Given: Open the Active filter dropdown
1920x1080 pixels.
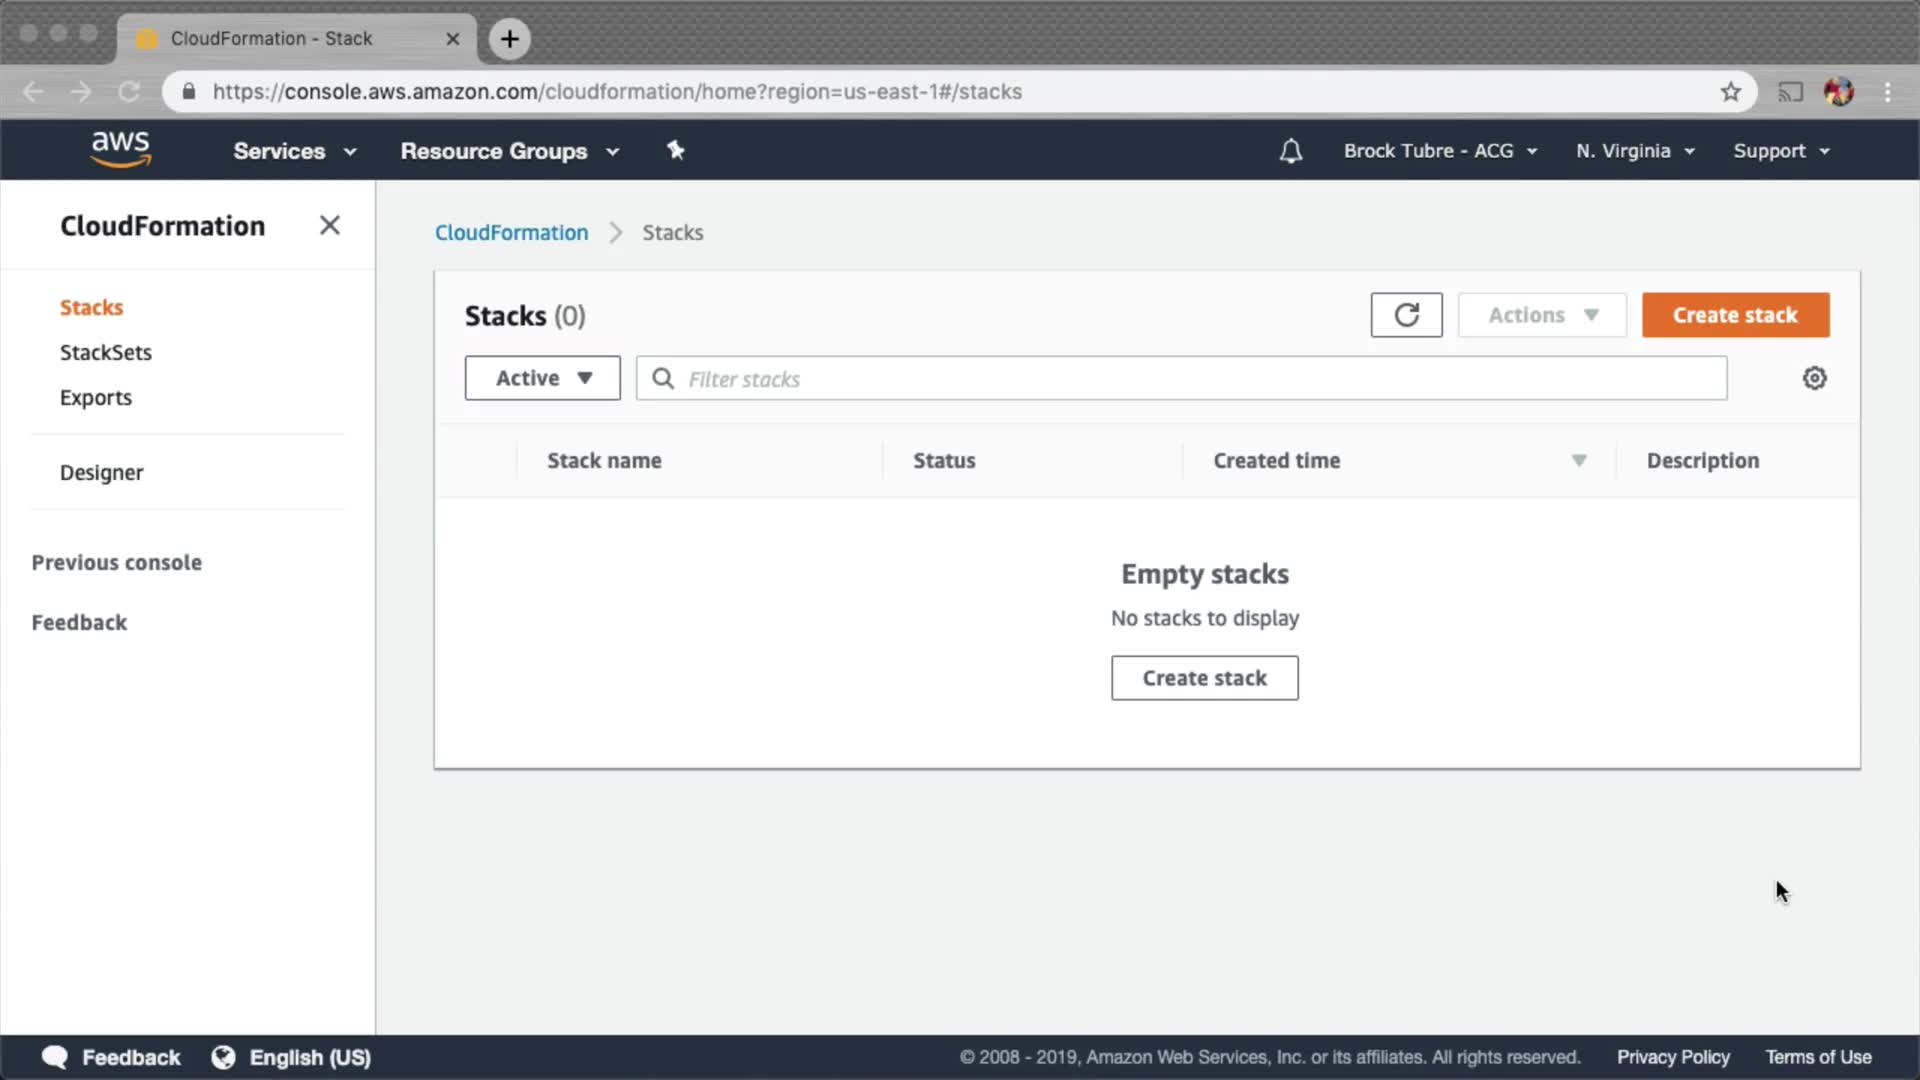Looking at the screenshot, I should point(542,378).
